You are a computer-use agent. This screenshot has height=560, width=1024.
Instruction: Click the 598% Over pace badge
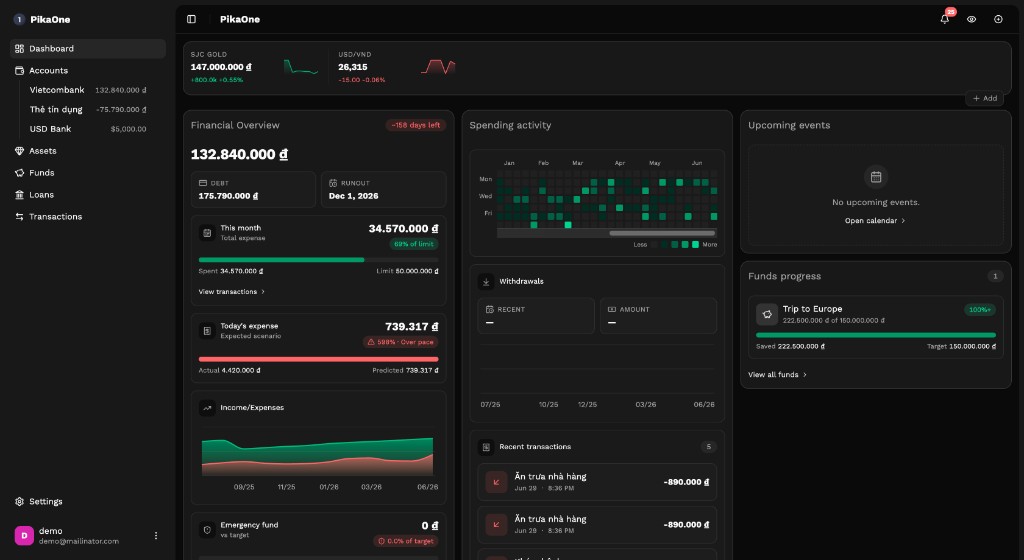point(400,342)
